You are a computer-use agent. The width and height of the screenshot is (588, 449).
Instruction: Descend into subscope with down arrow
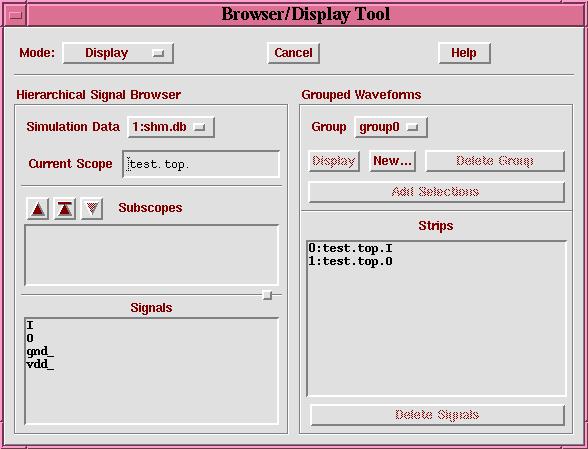tap(92, 209)
